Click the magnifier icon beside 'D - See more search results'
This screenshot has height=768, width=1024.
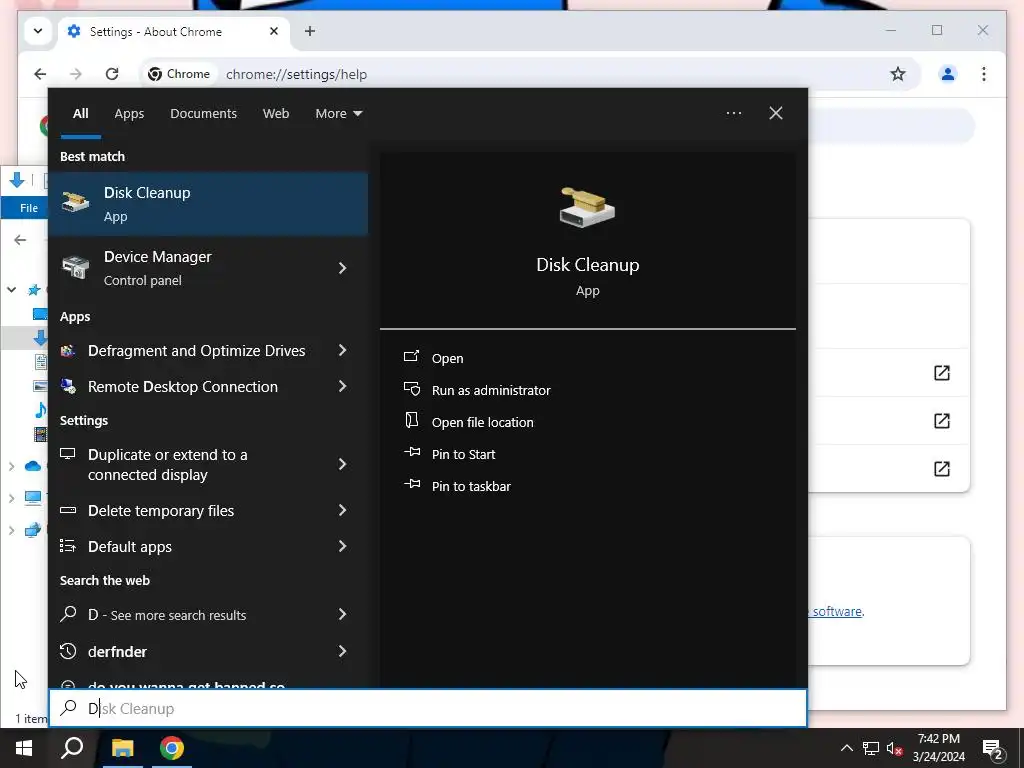[68, 614]
